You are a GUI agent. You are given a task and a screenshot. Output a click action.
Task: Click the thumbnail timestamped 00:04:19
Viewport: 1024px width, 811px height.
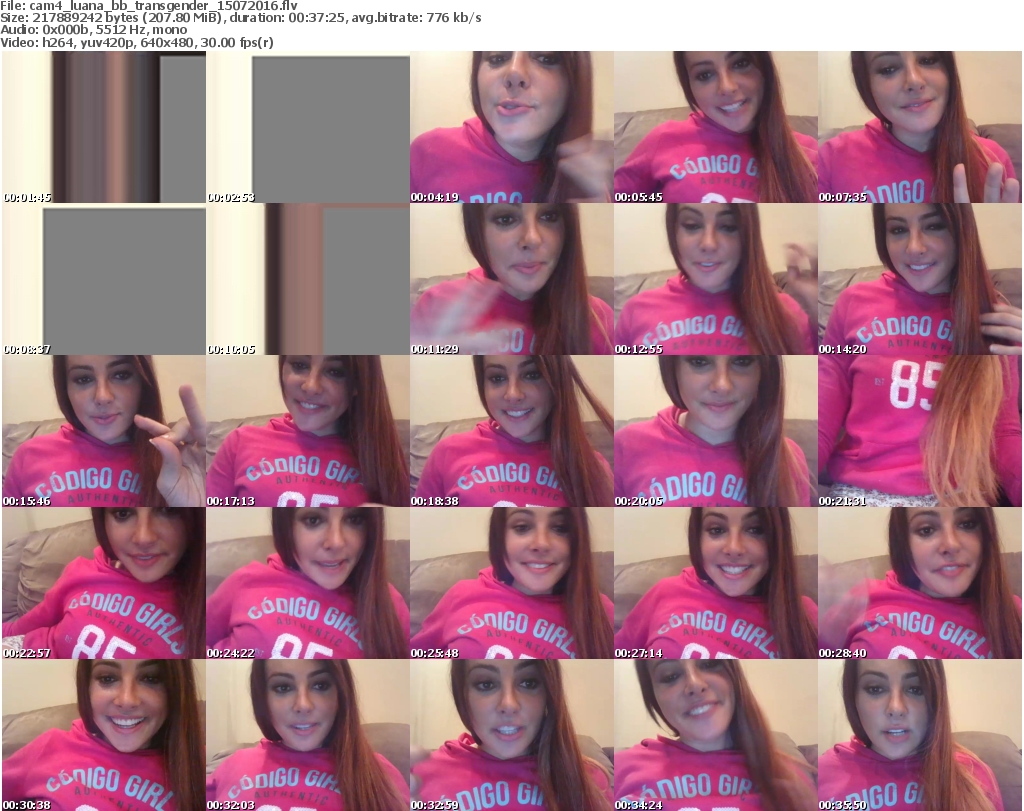coord(512,127)
